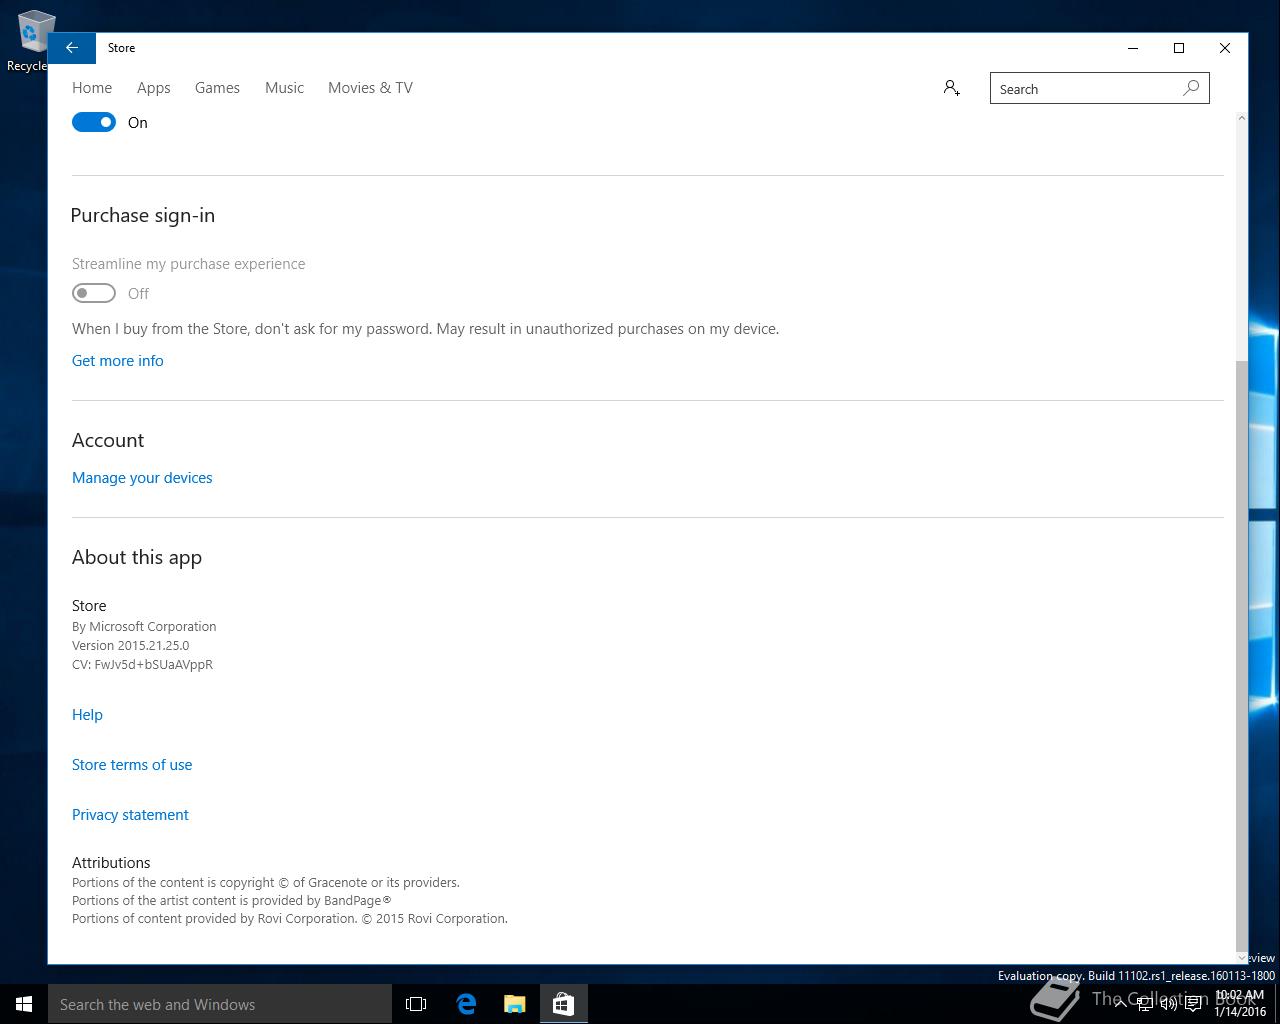1280x1024 pixels.
Task: Toggle Streamline my purchase experience switch
Action: coord(94,293)
